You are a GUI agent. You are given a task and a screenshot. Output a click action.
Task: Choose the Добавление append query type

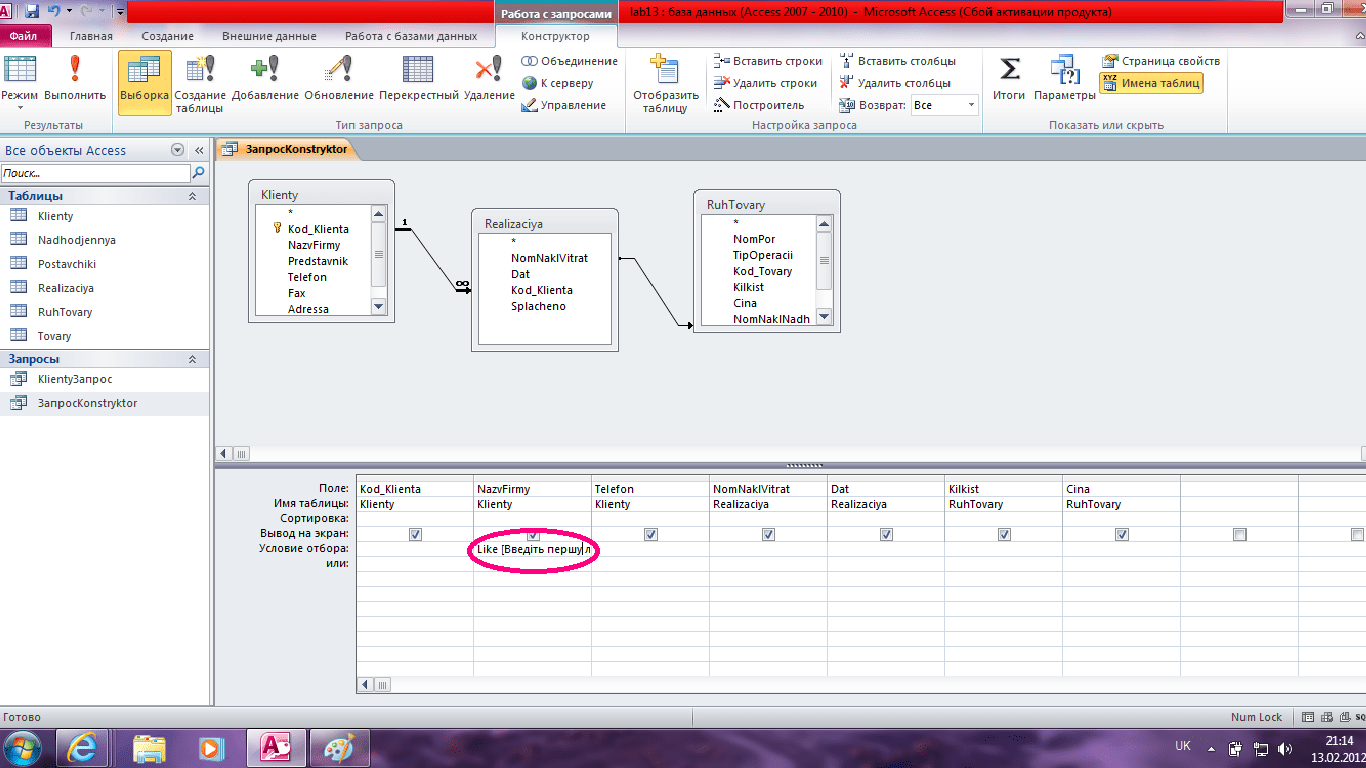point(265,80)
